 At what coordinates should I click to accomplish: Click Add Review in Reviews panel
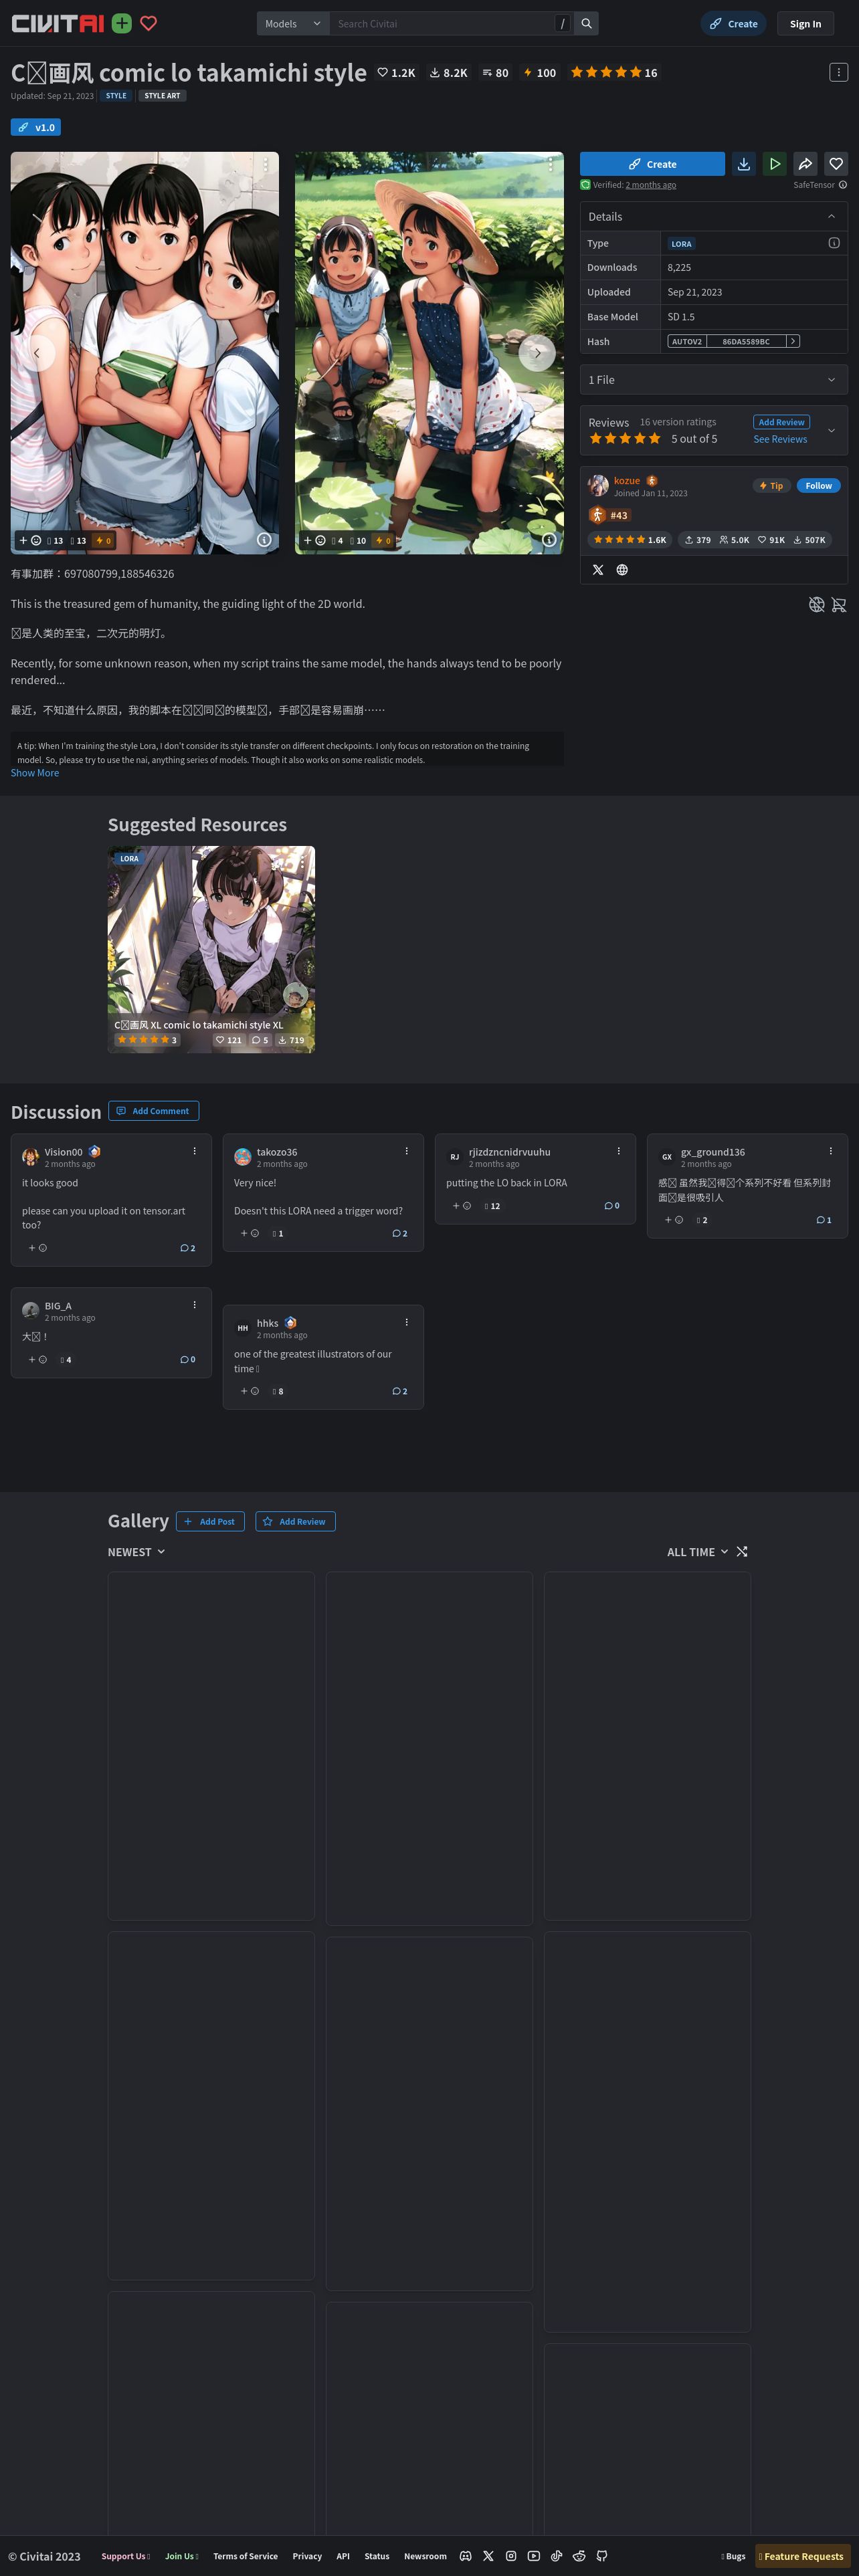(x=781, y=422)
